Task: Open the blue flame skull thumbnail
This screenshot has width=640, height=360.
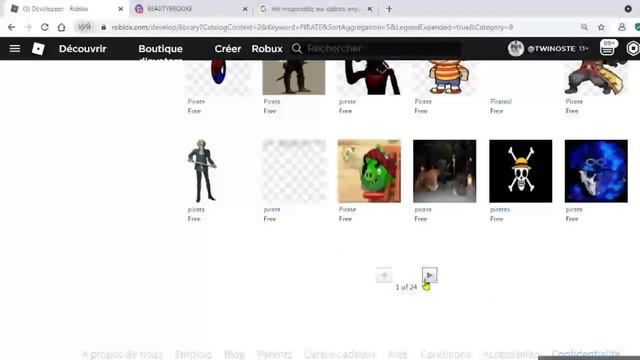Action: point(596,171)
